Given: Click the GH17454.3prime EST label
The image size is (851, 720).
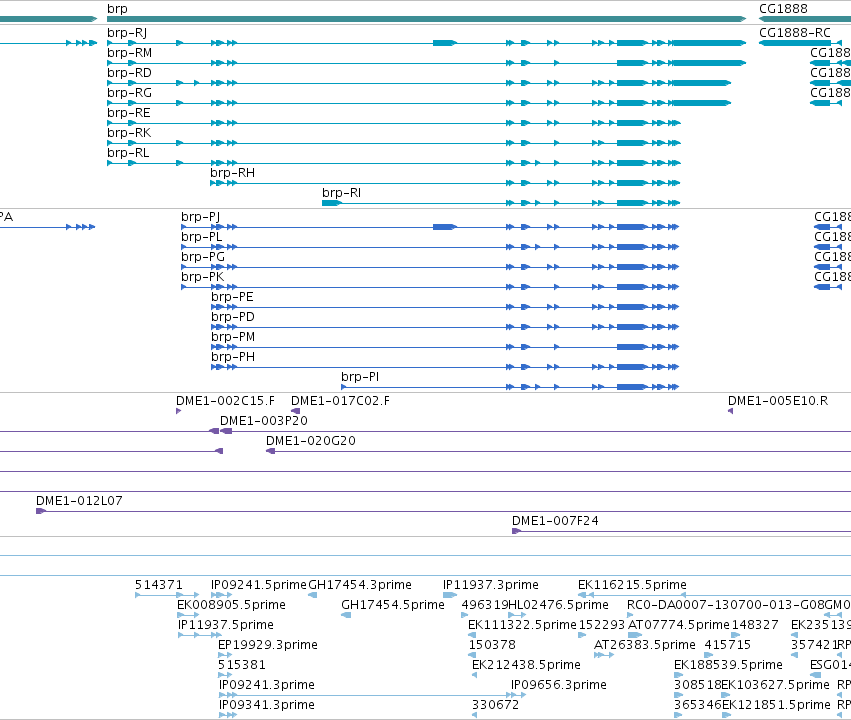Looking at the screenshot, I should (360, 585).
